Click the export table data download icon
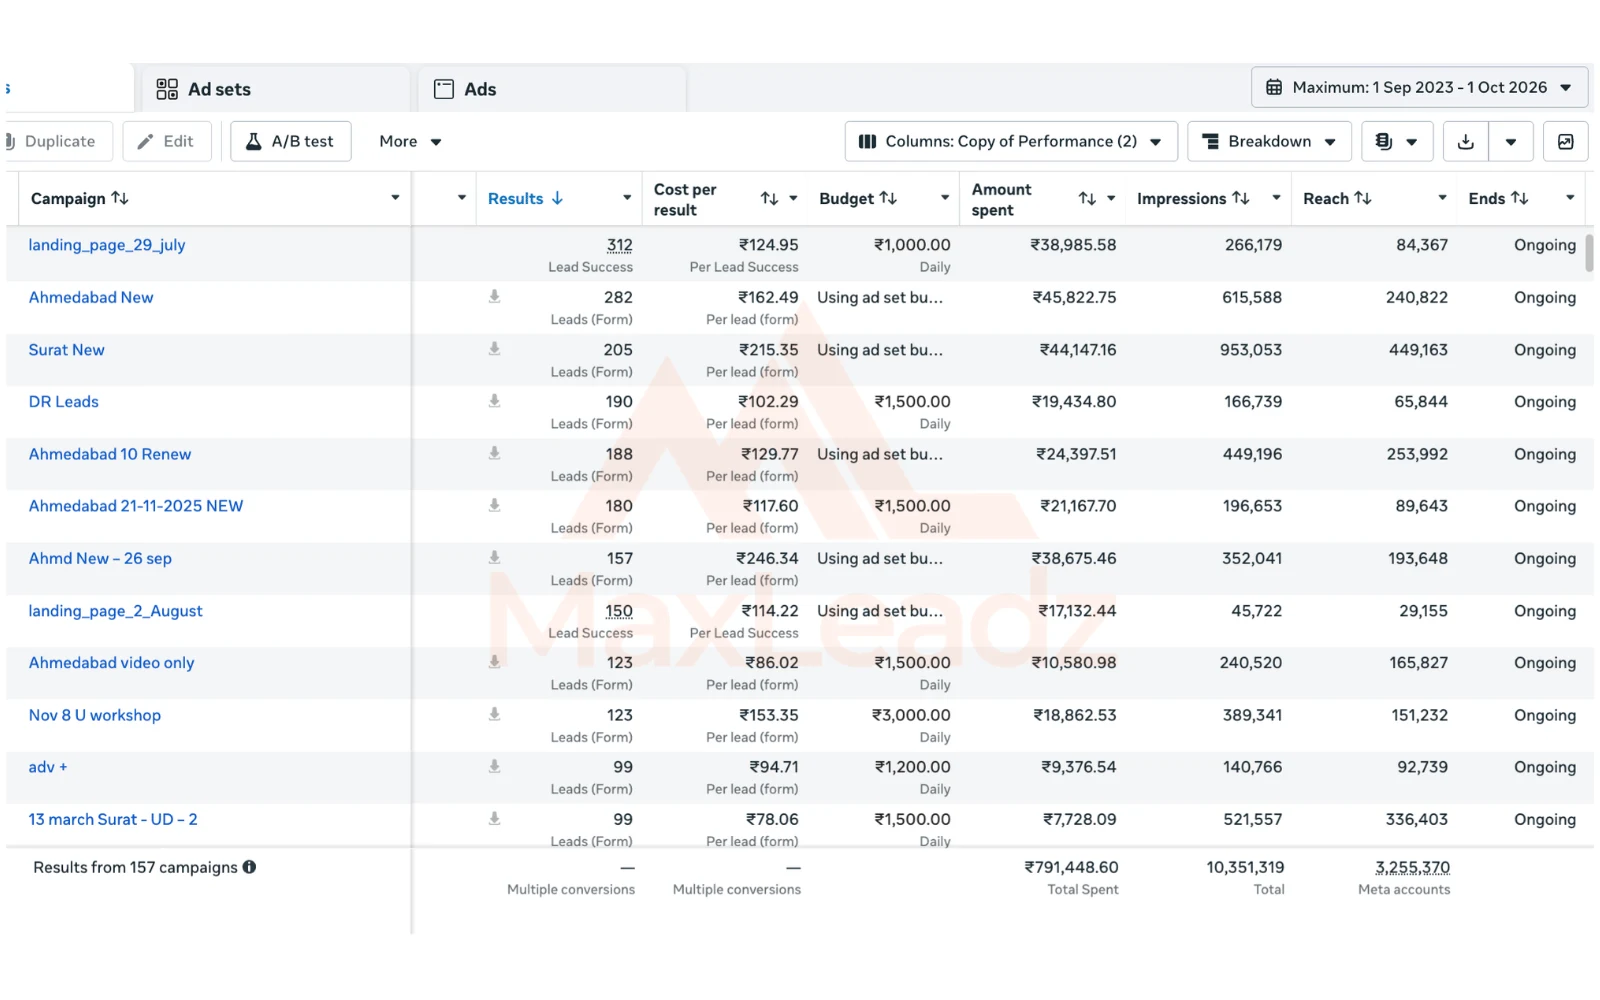Screen dimensions: 1600x1000 (x=1466, y=141)
